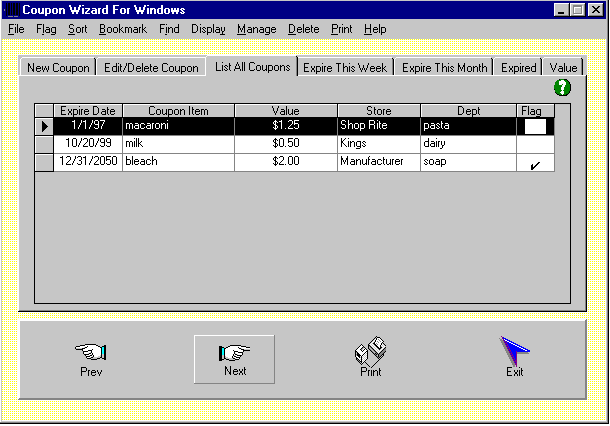Open the Bookmark menu

(123, 29)
